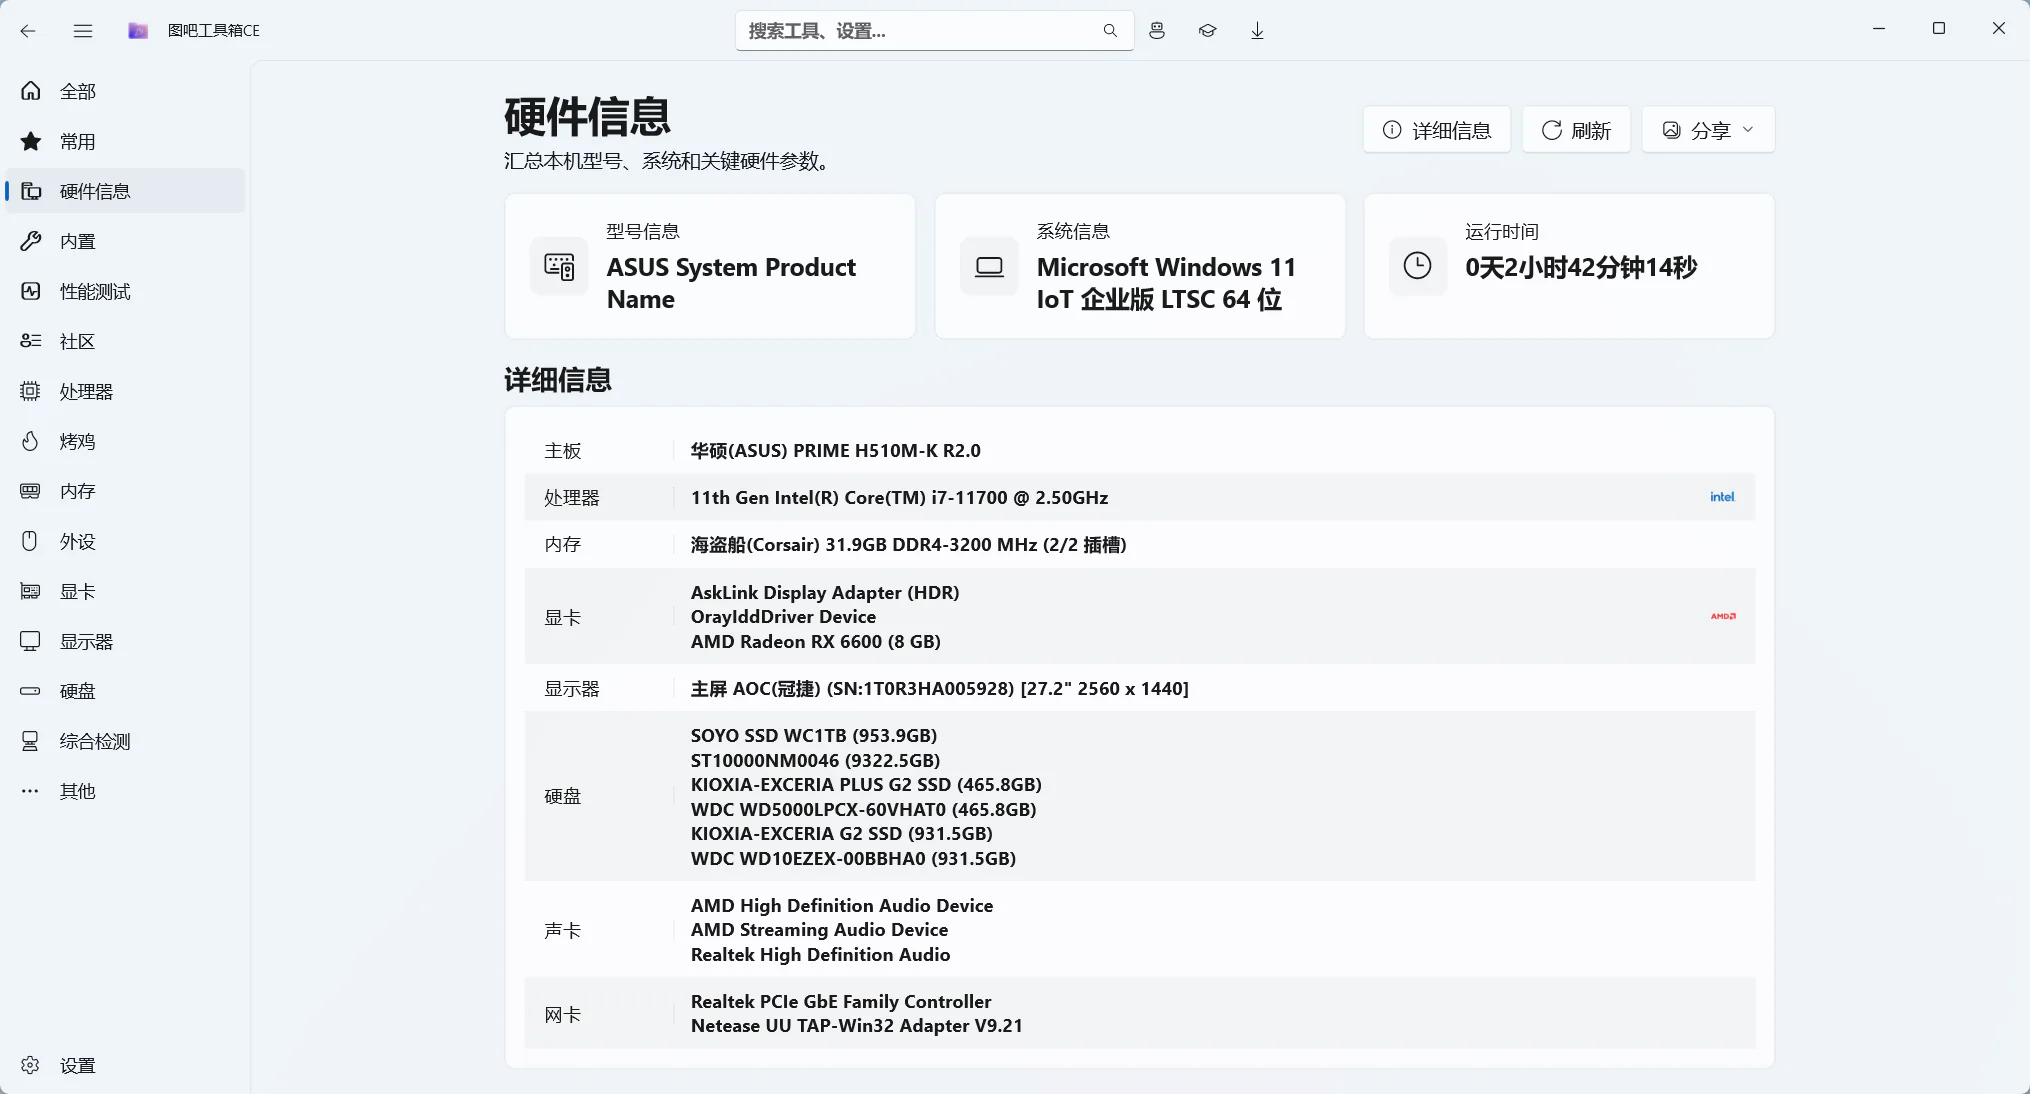Viewport: 2030px width, 1094px height.
Task: Open 设置 at sidebar bottom
Action: (125, 1065)
